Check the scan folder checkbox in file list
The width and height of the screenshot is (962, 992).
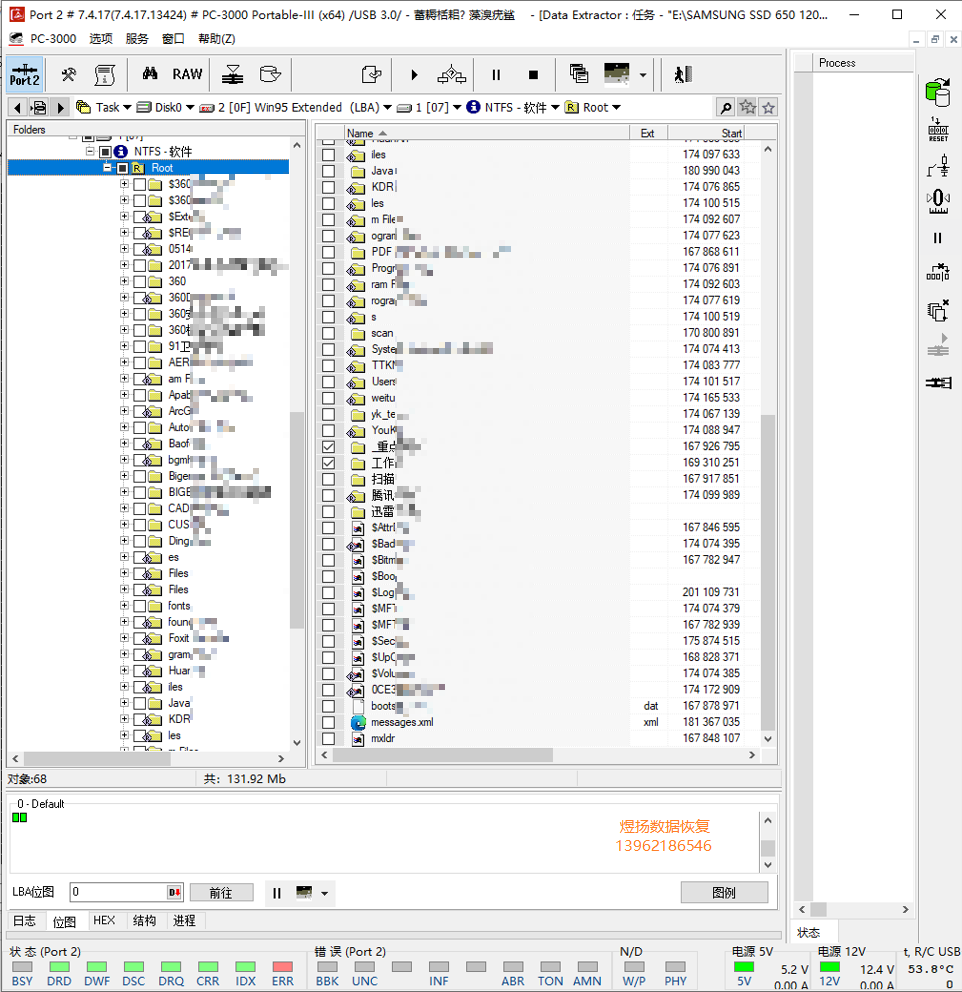coord(328,333)
